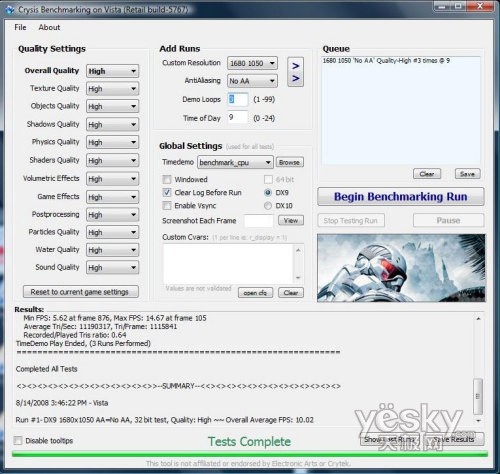Toggle Enable Vsync checkbox
500x474 pixels.
167,206
